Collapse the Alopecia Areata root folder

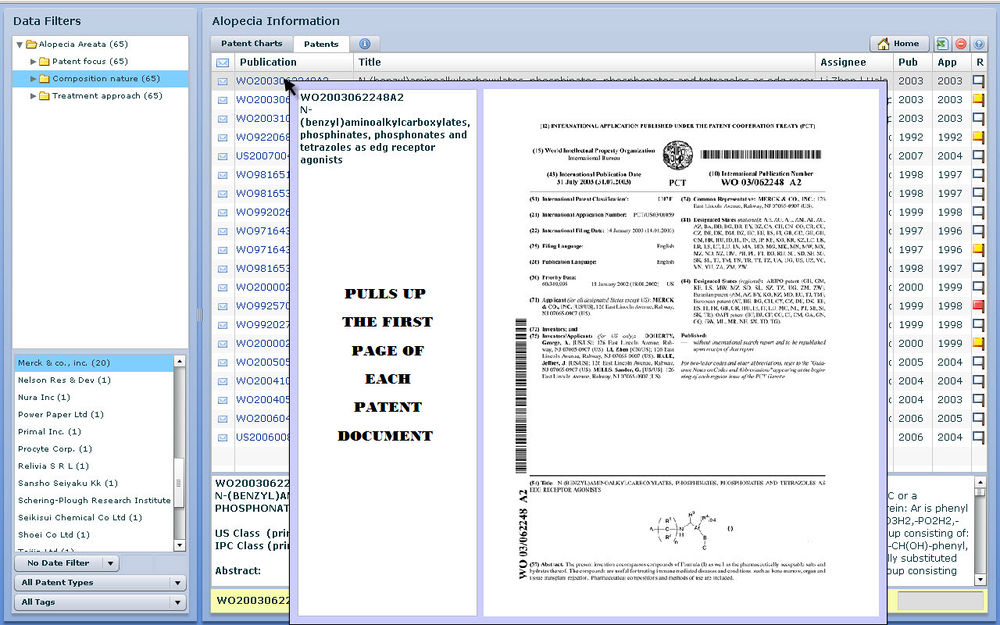(x=20, y=45)
